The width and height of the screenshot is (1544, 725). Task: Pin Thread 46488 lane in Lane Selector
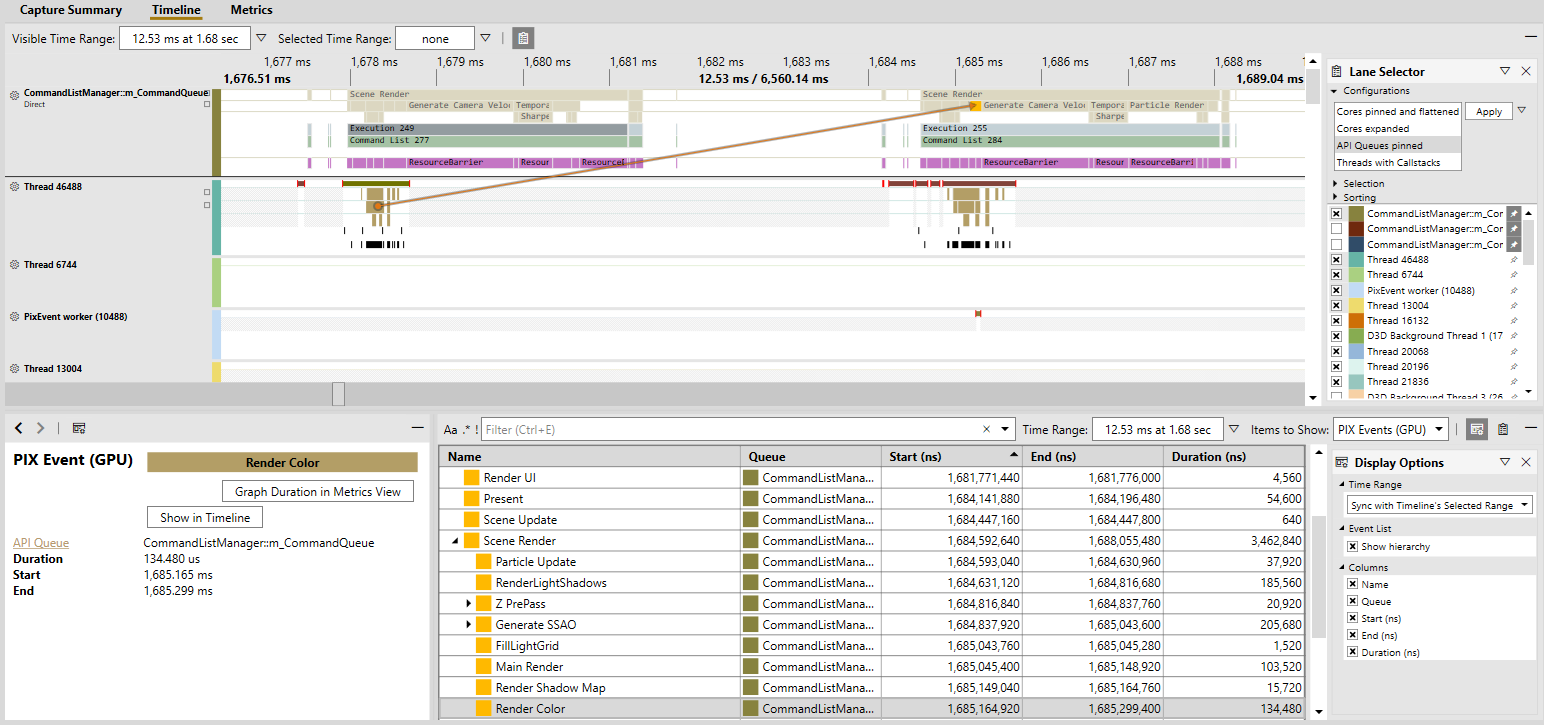tap(1513, 260)
